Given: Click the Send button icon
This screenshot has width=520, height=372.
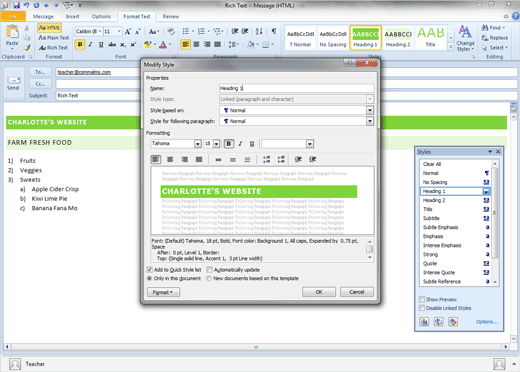Looking at the screenshot, I should tap(13, 83).
